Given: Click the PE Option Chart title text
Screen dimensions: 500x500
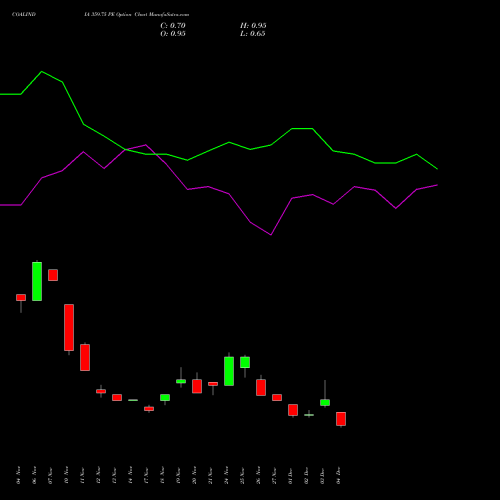Looking at the screenshot, I should (136, 15).
